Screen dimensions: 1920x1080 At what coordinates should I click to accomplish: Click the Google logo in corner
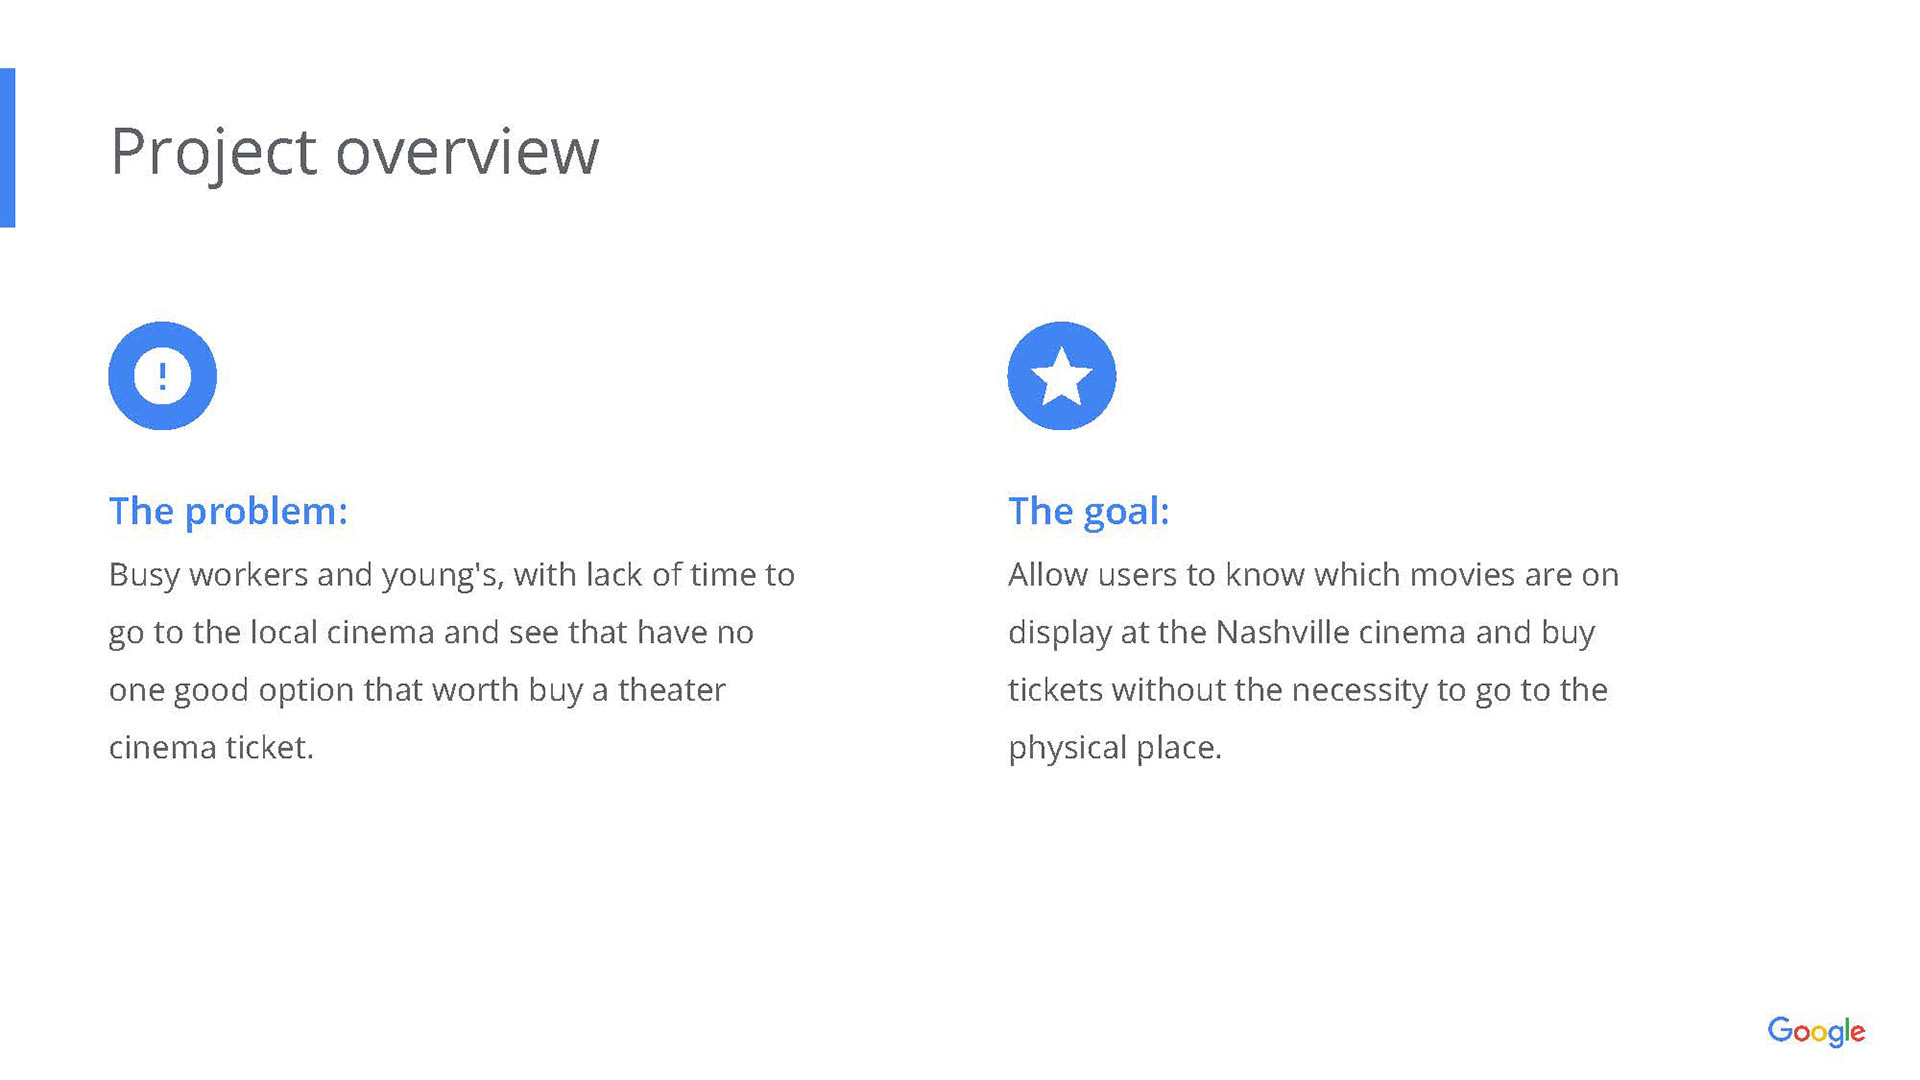[1816, 1031]
